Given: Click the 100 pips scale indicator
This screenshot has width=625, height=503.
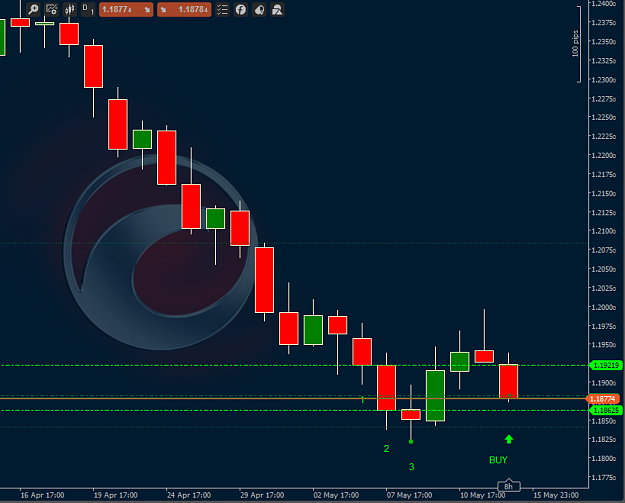Looking at the screenshot, I should click(576, 43).
